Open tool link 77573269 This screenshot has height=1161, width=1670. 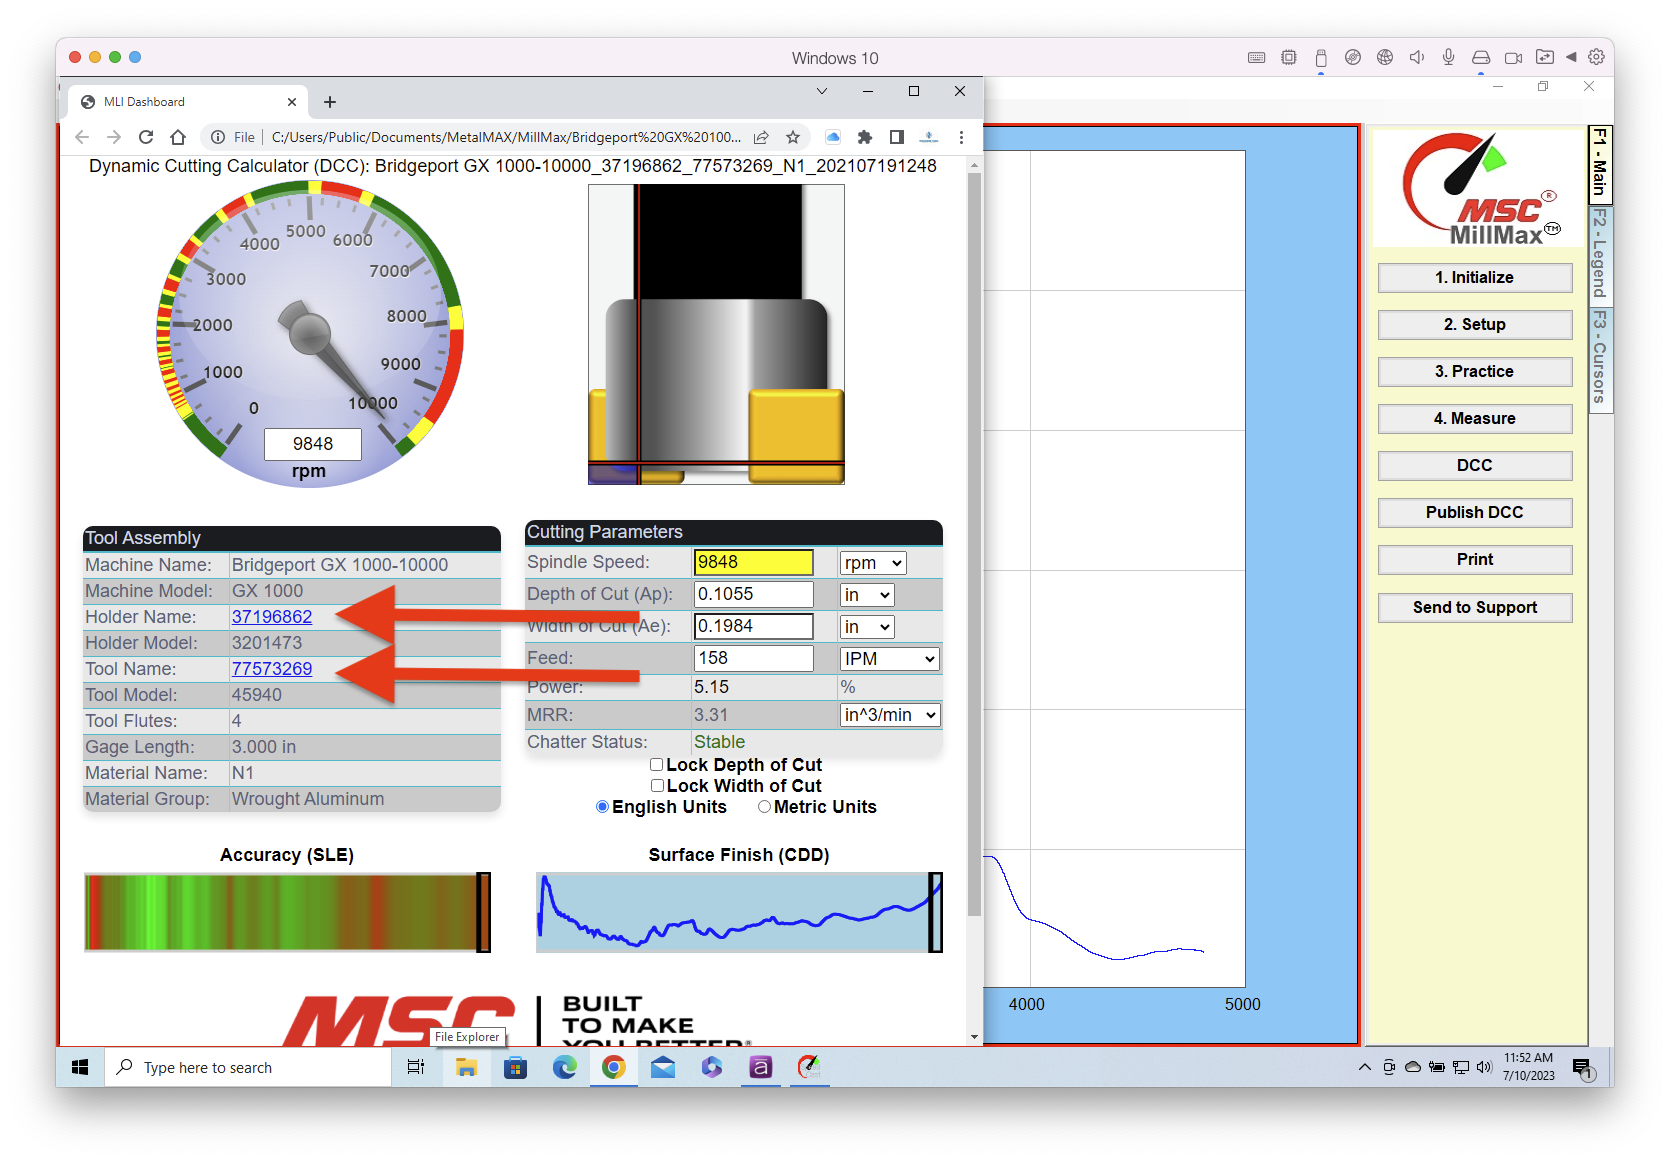272,669
